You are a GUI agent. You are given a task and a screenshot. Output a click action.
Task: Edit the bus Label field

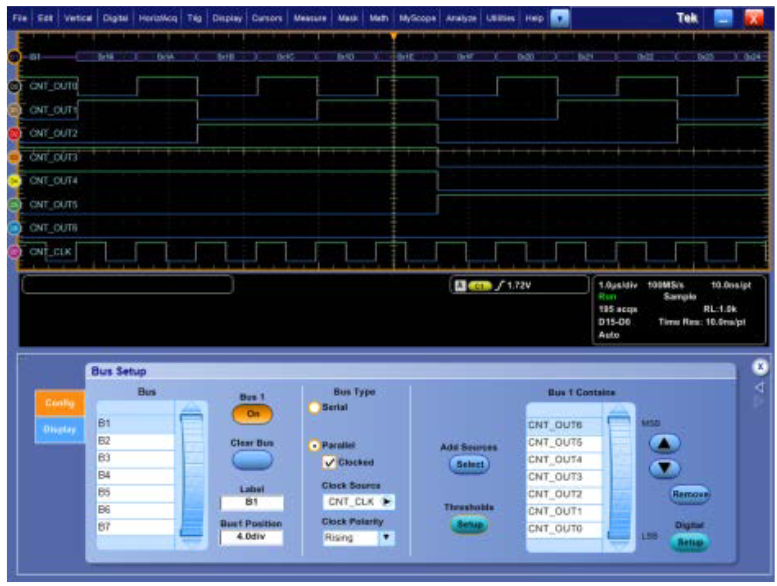tap(252, 502)
